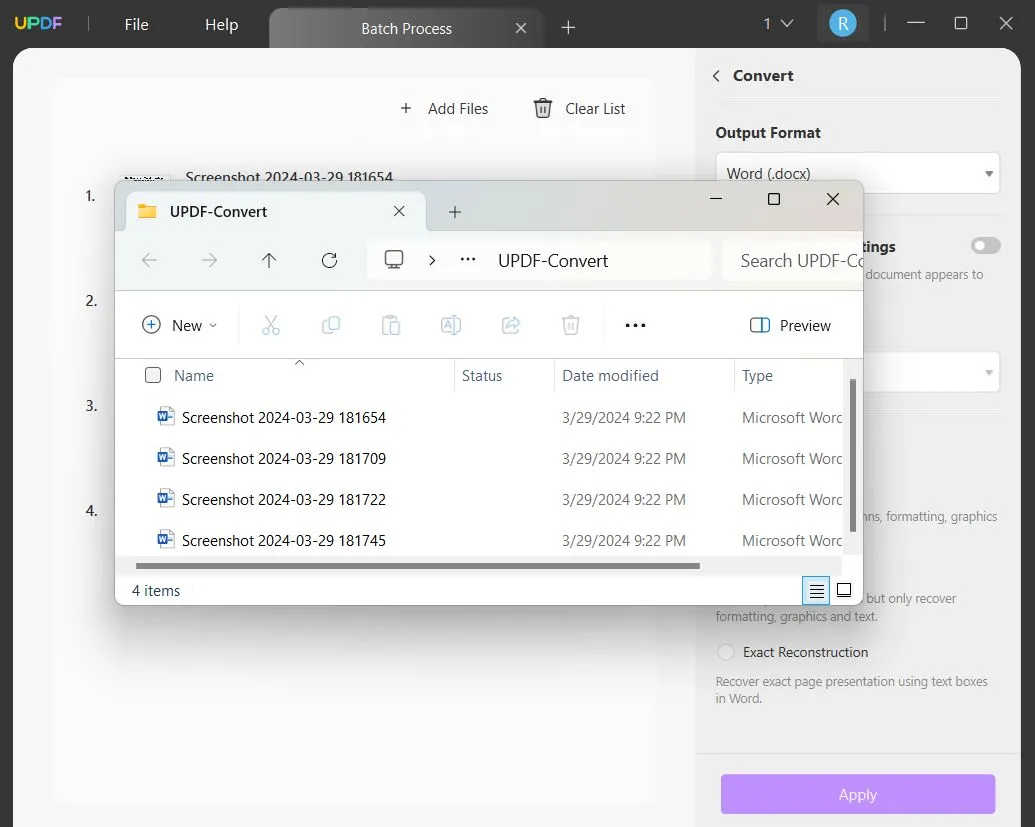The width and height of the screenshot is (1035, 827).
Task: Click the Search UPDF-Convert box
Action: 792,261
